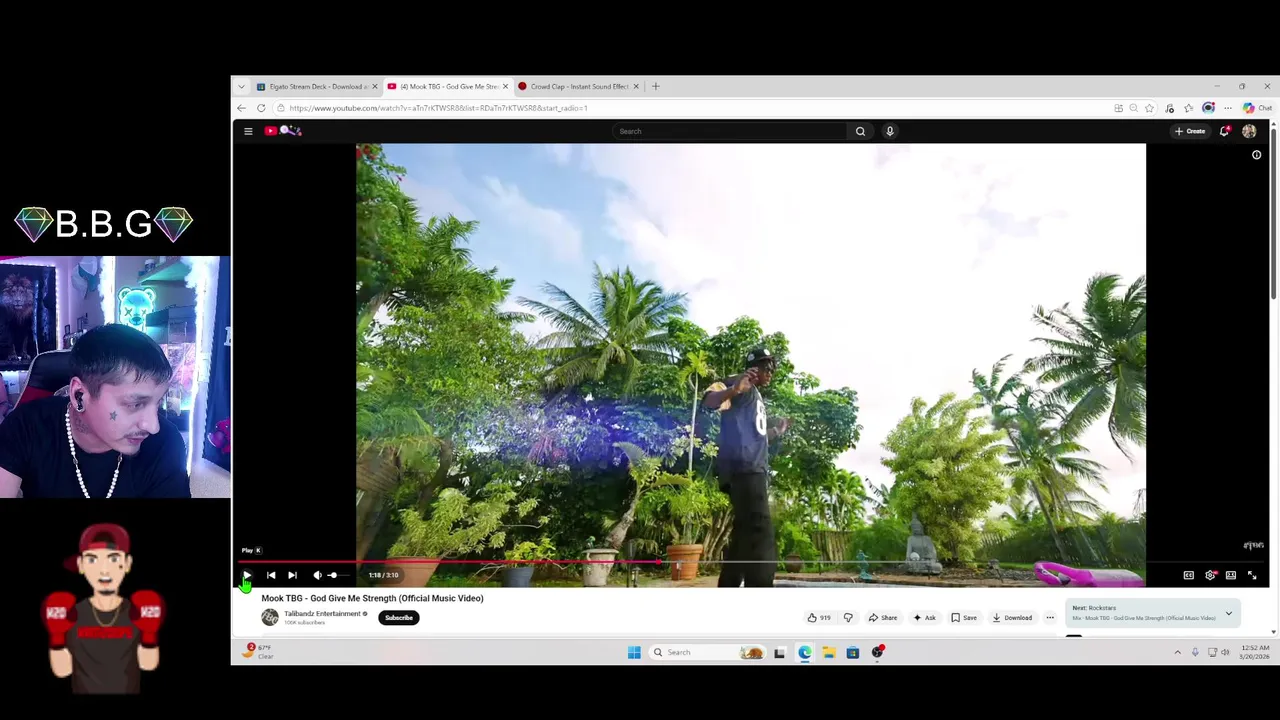Open the media control music icon
1280x720 pixels.
point(1170,108)
